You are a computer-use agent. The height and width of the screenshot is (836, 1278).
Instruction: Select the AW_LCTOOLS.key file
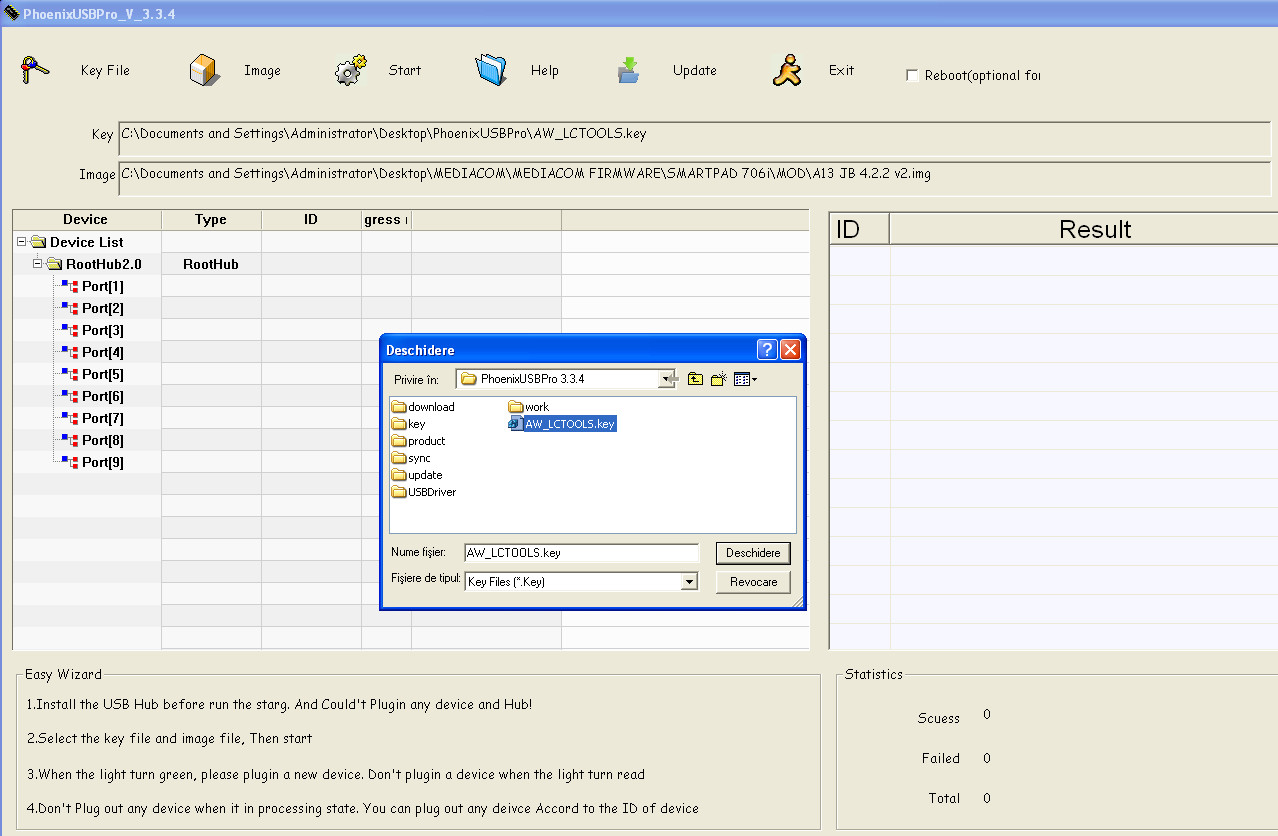(x=562, y=424)
